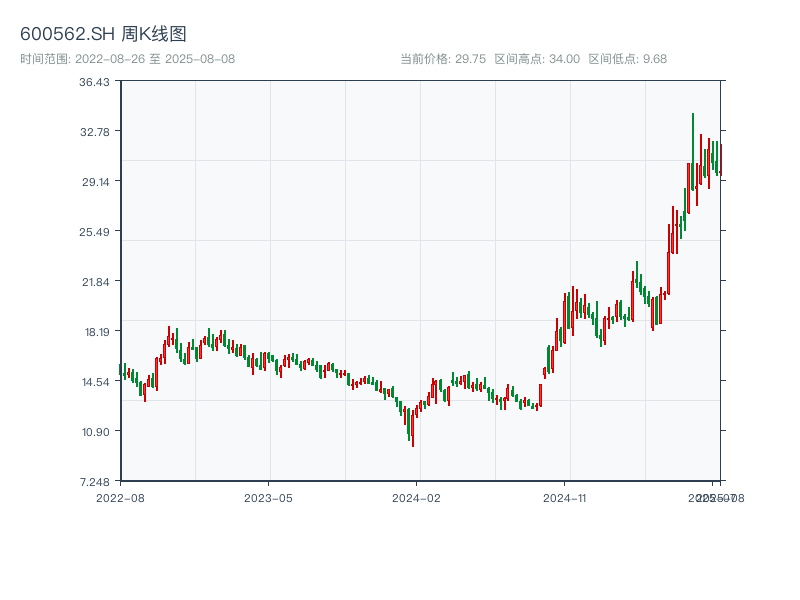This screenshot has width=800, height=600.
Task: Click the 2024-02 x-axis date label
Action: coord(417,497)
